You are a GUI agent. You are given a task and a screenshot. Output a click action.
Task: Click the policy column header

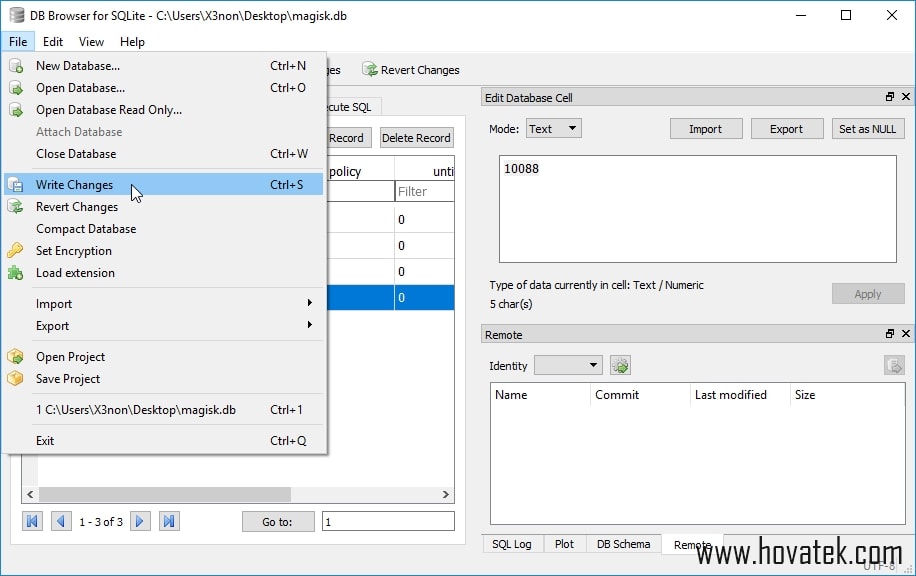pos(360,171)
